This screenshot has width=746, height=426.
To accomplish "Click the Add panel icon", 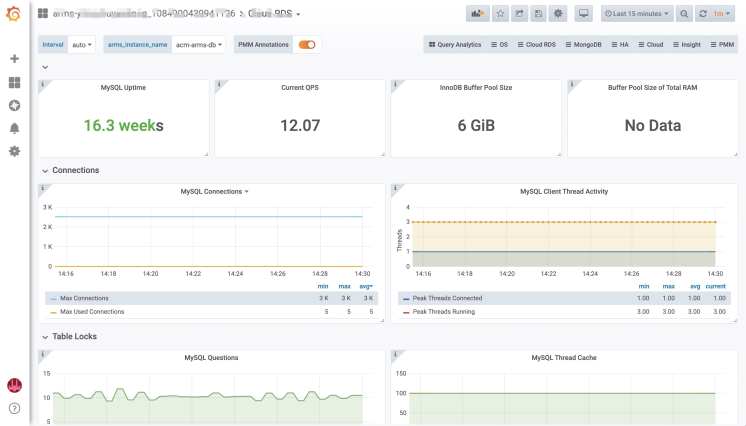I will point(478,14).
